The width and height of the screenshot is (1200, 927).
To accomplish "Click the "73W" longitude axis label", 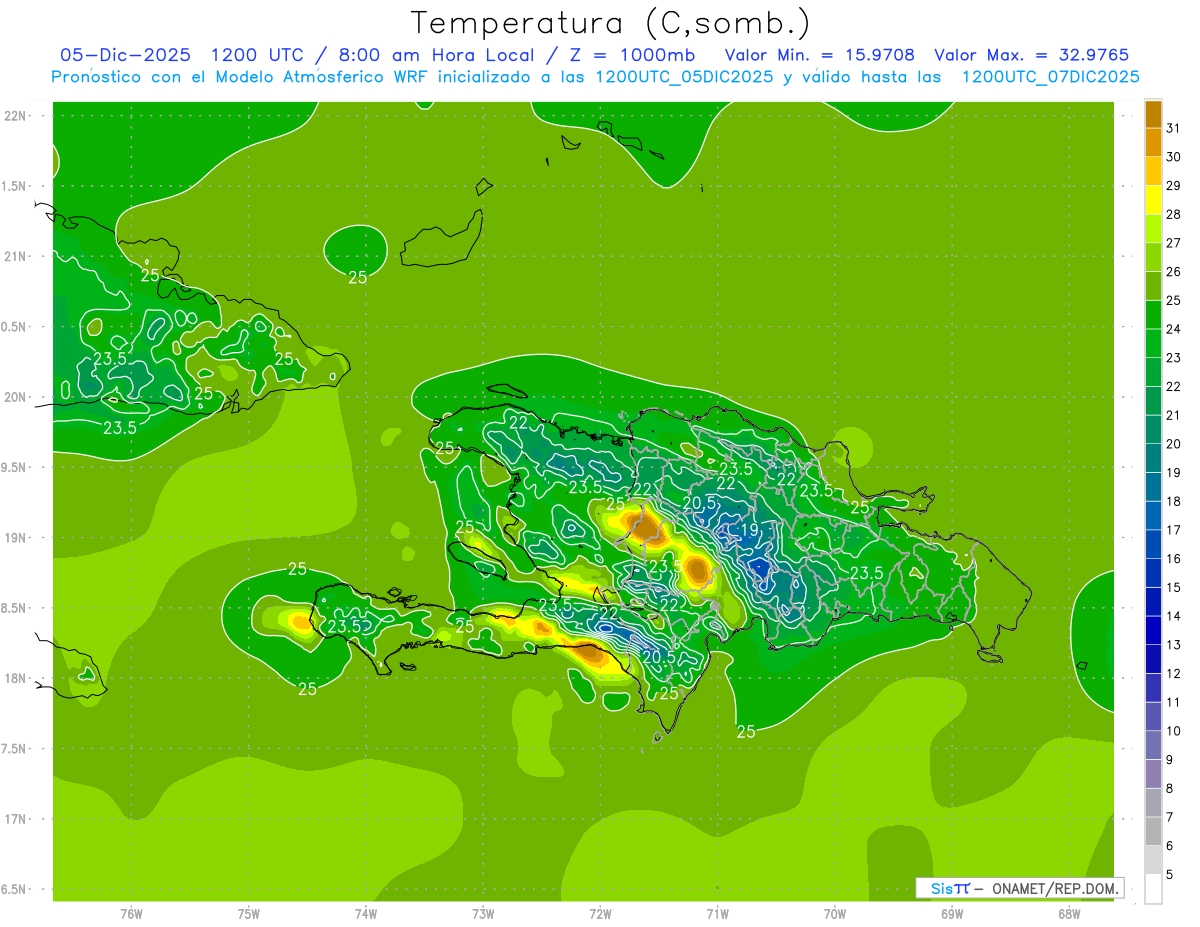I will (x=483, y=913).
